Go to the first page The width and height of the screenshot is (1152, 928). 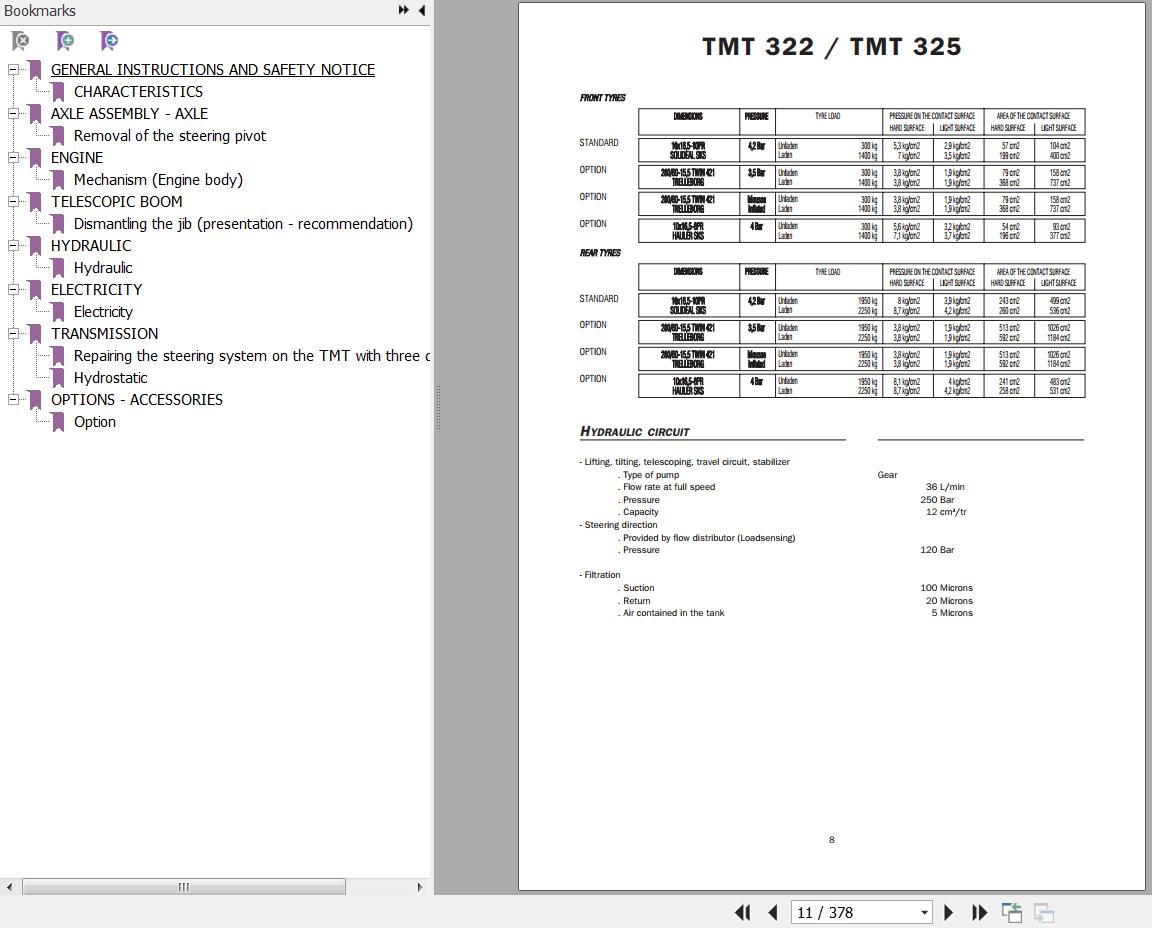point(742,913)
